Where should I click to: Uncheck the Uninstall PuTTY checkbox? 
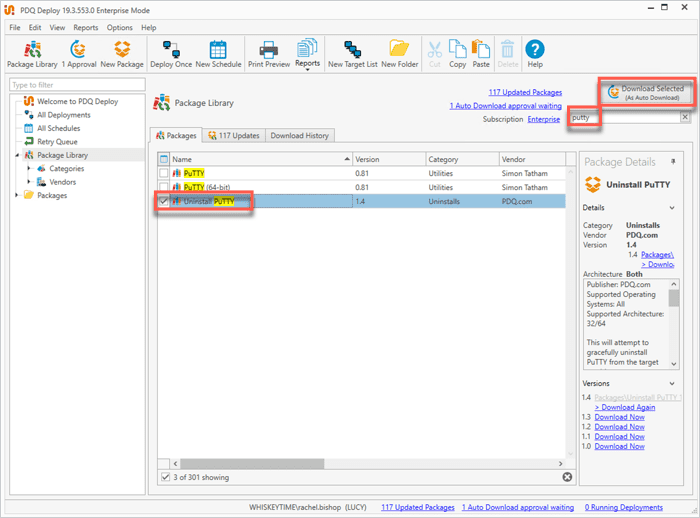coord(164,201)
